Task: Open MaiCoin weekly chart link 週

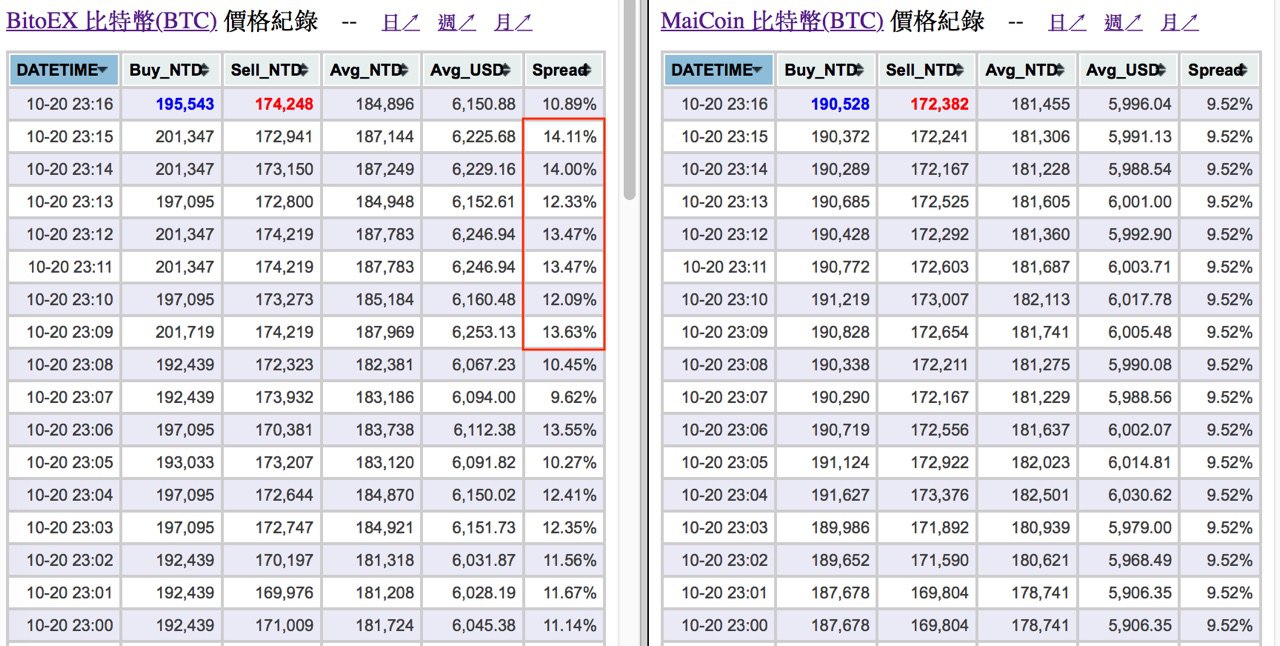Action: coord(1123,22)
